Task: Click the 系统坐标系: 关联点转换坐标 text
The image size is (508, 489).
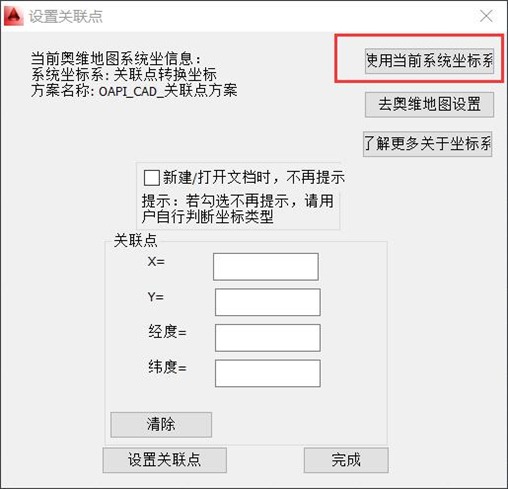Action: click(x=124, y=75)
